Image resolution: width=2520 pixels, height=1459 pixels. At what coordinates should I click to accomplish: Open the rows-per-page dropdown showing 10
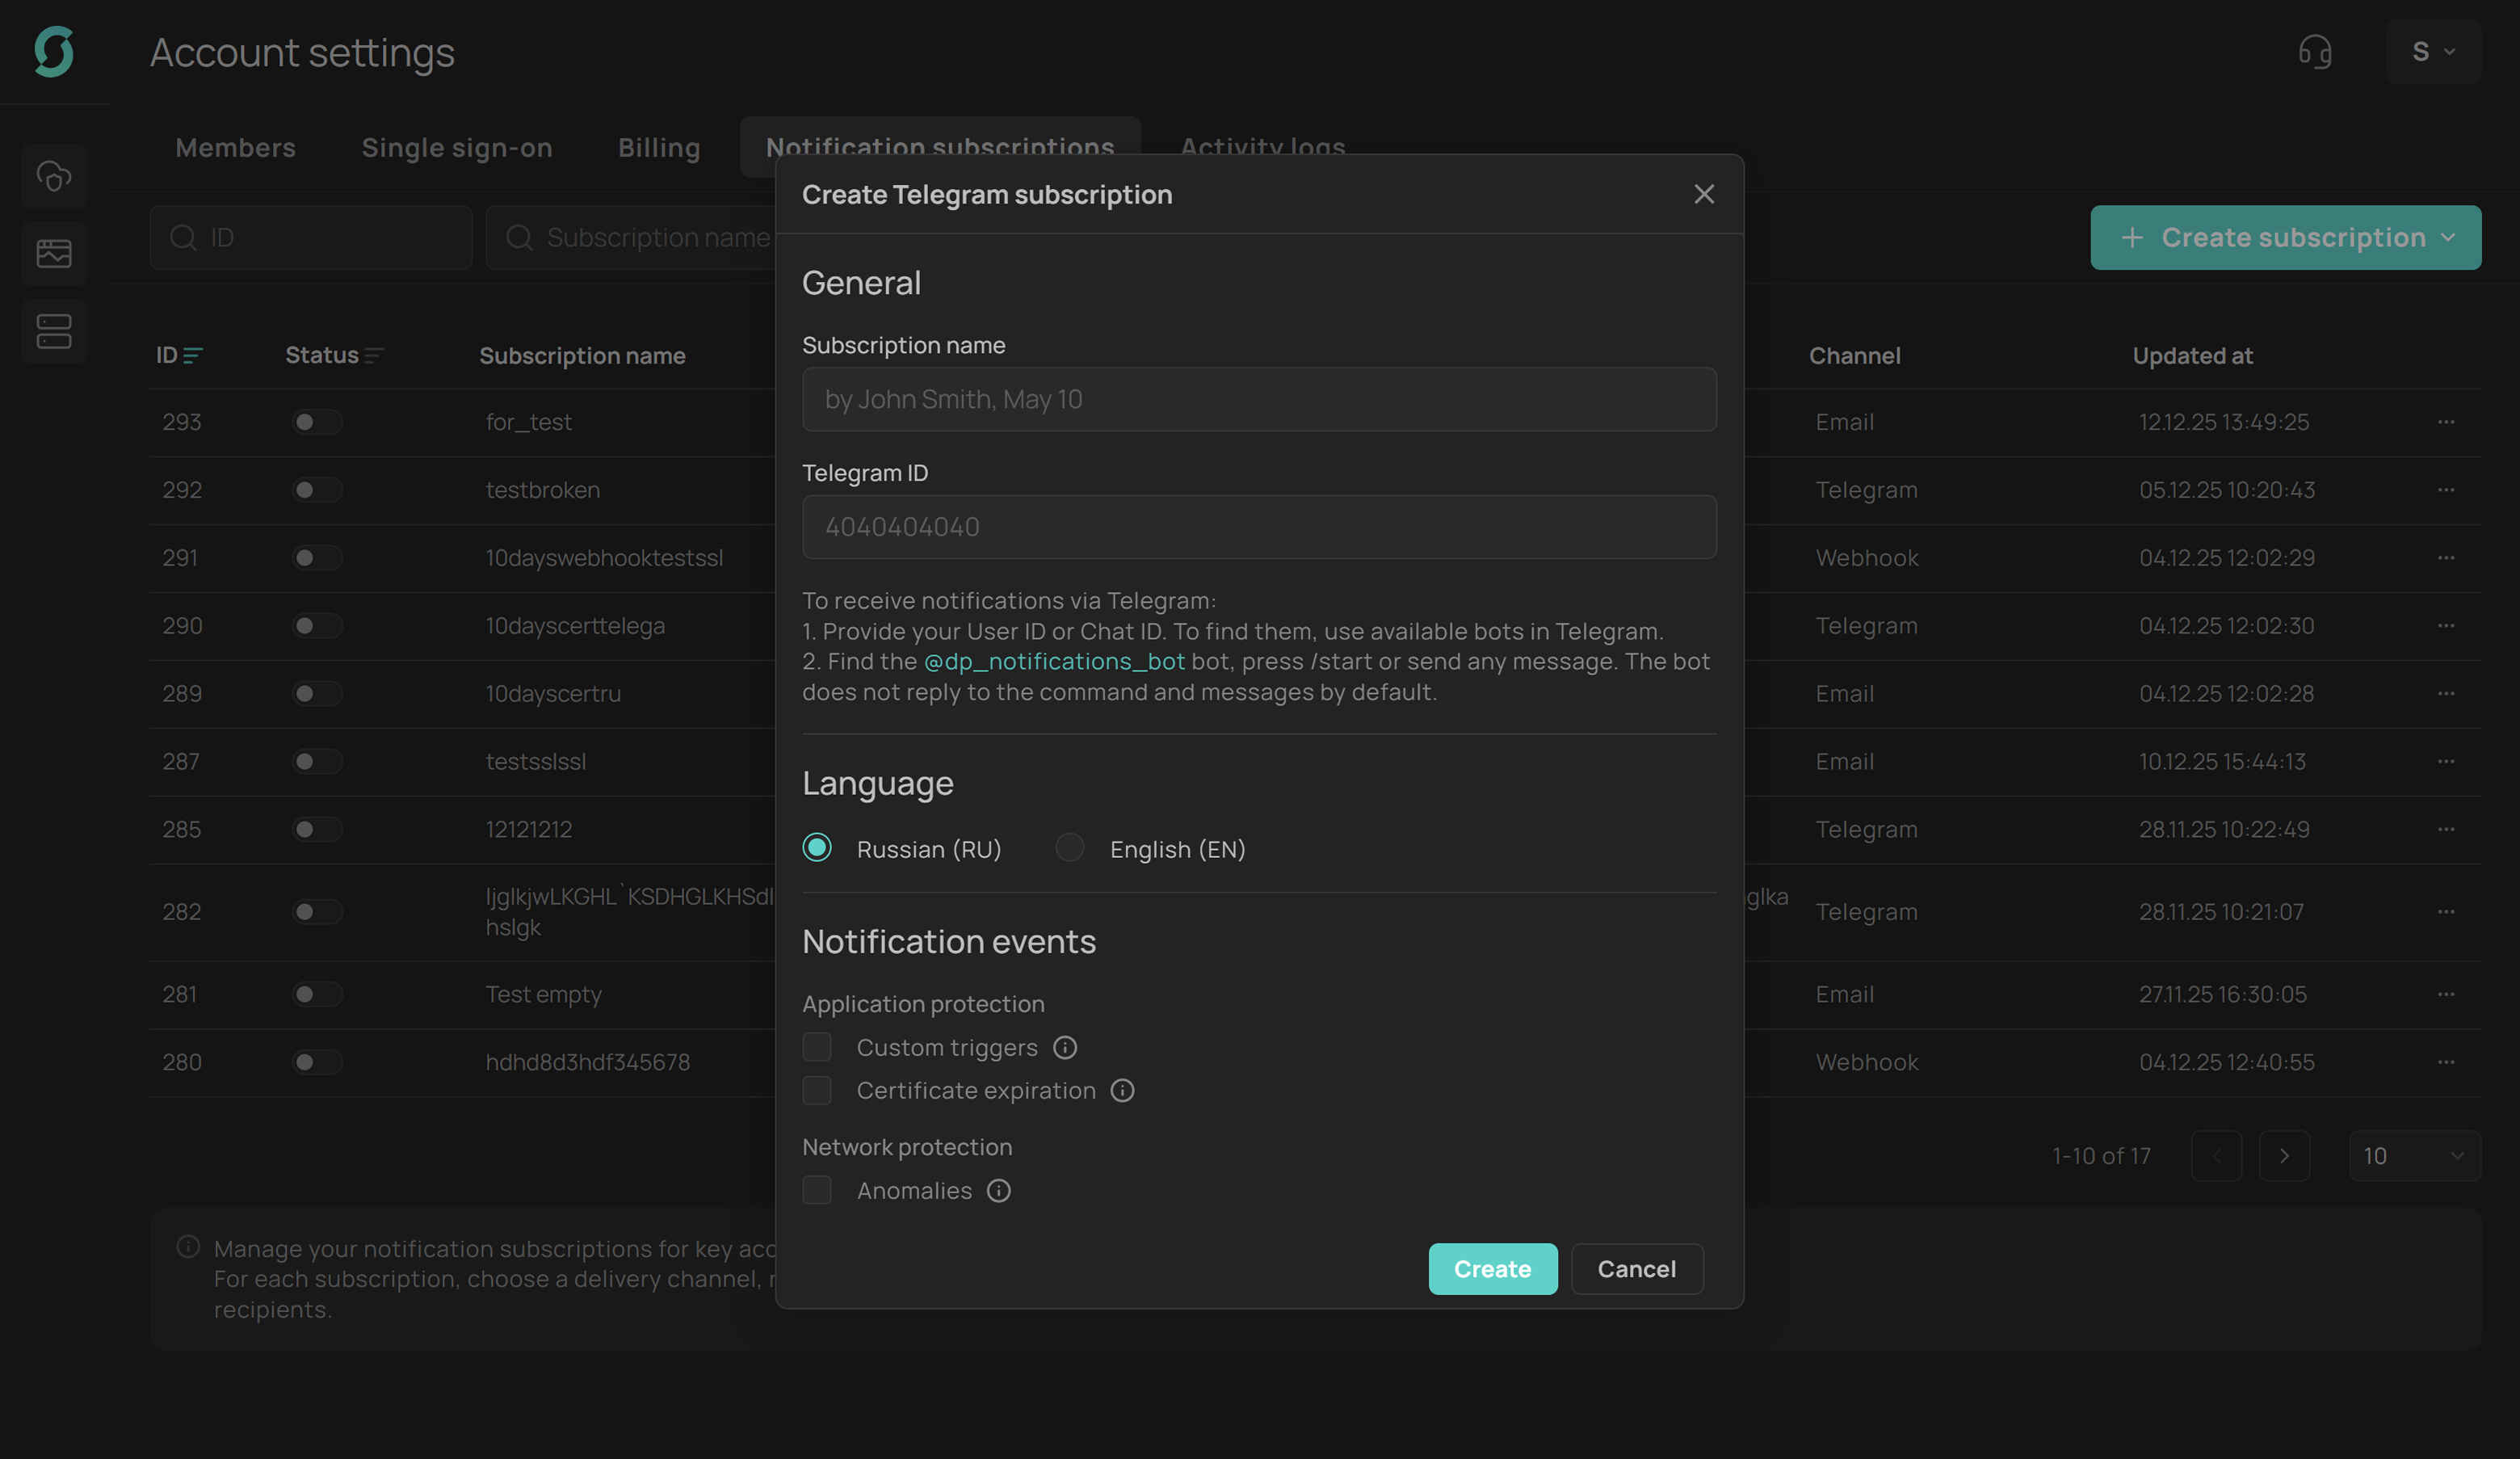pos(2413,1156)
